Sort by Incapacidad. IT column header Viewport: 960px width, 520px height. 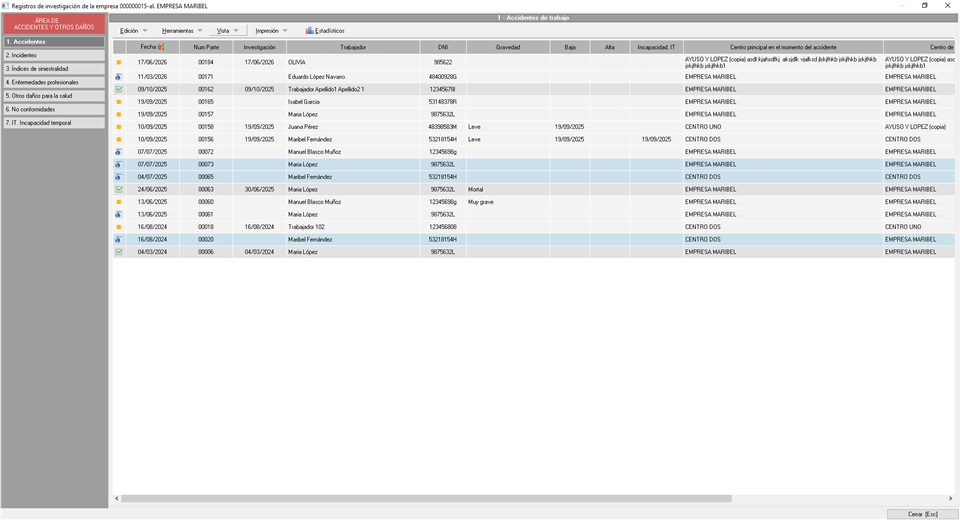(656, 47)
